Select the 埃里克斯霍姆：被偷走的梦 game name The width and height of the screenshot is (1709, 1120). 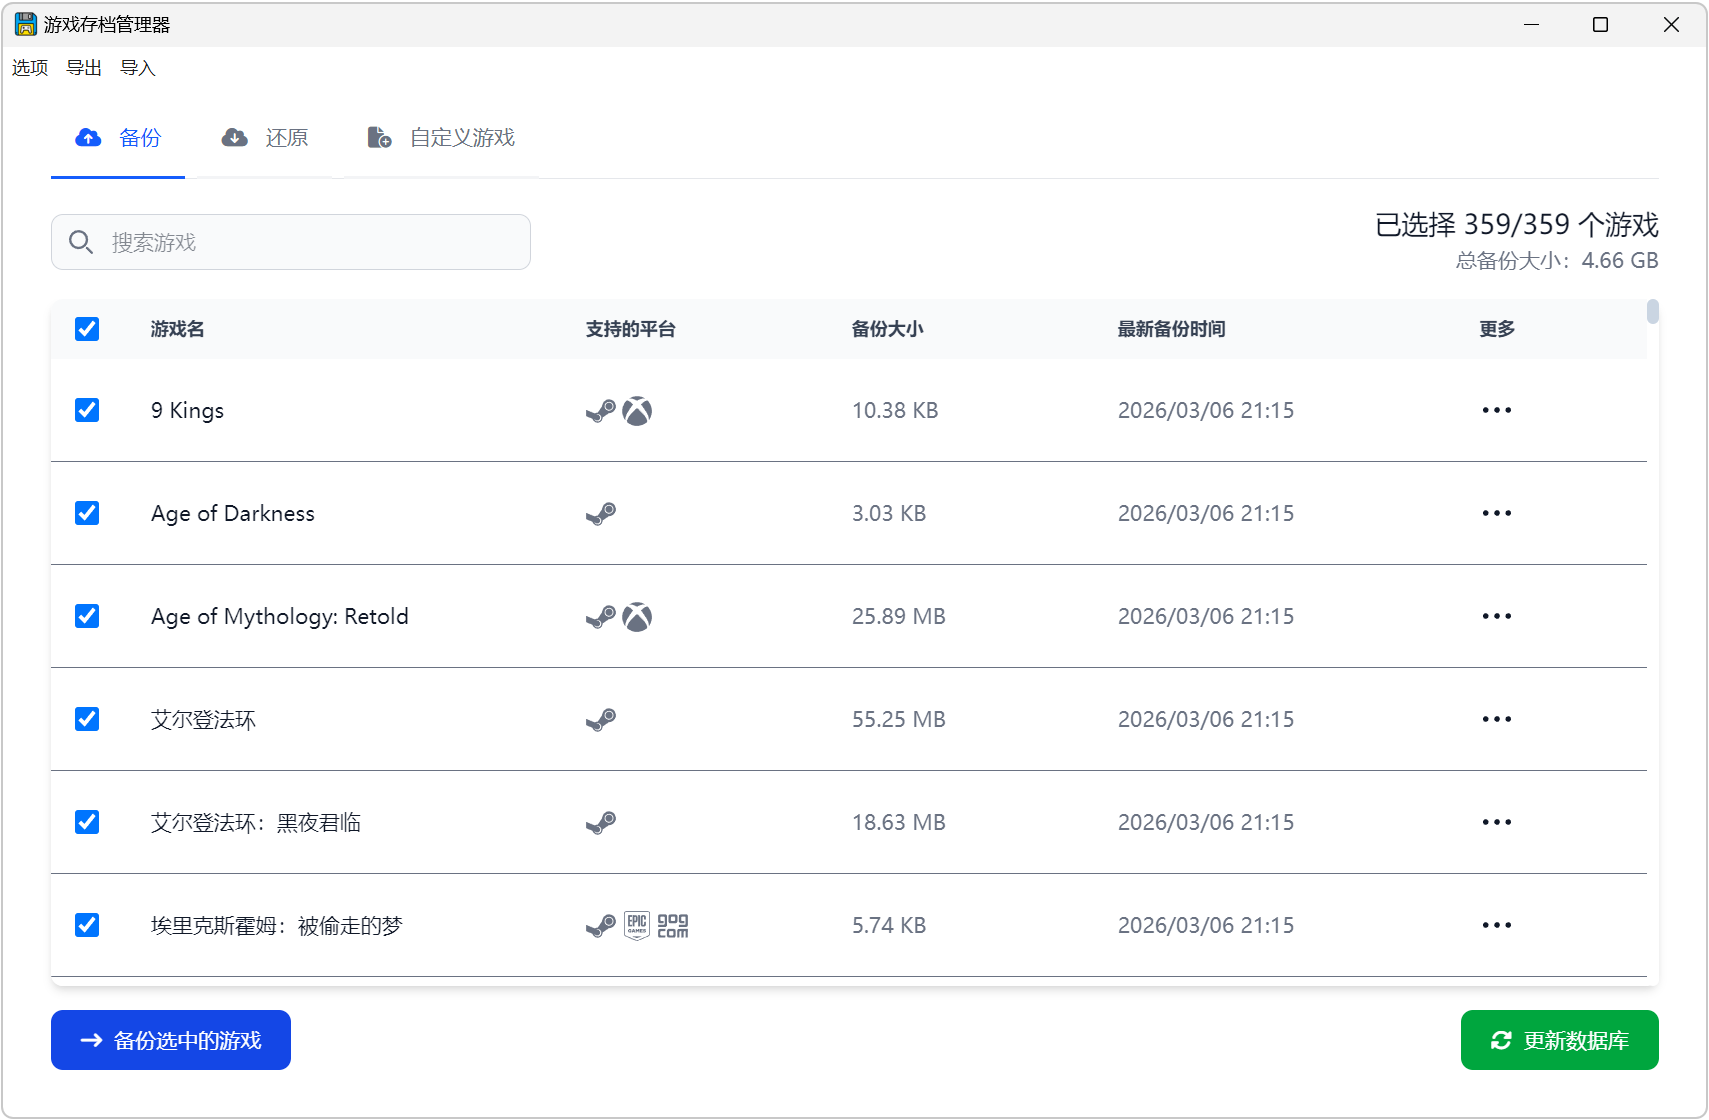pos(277,925)
